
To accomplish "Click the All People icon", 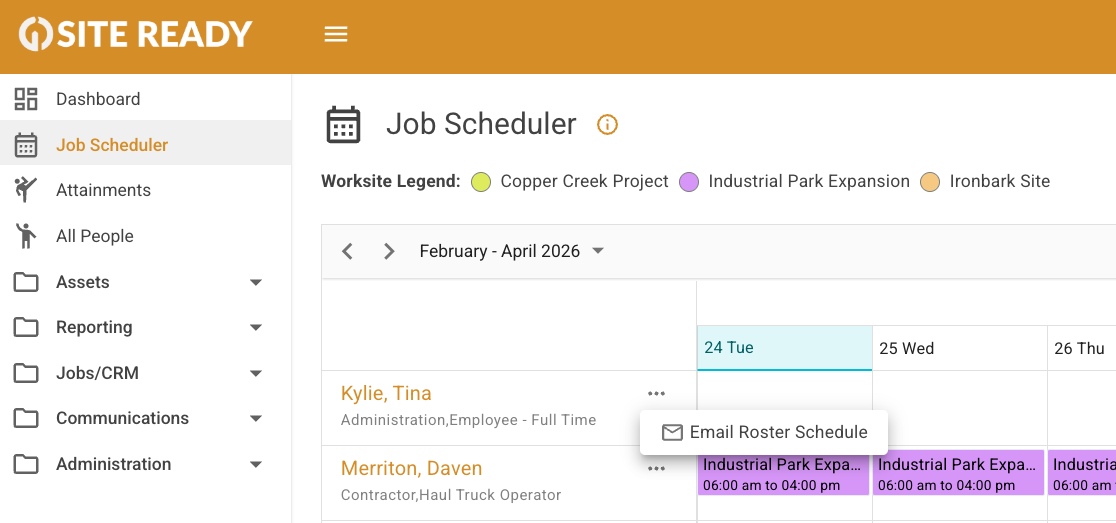I will pyautogui.click(x=26, y=236).
